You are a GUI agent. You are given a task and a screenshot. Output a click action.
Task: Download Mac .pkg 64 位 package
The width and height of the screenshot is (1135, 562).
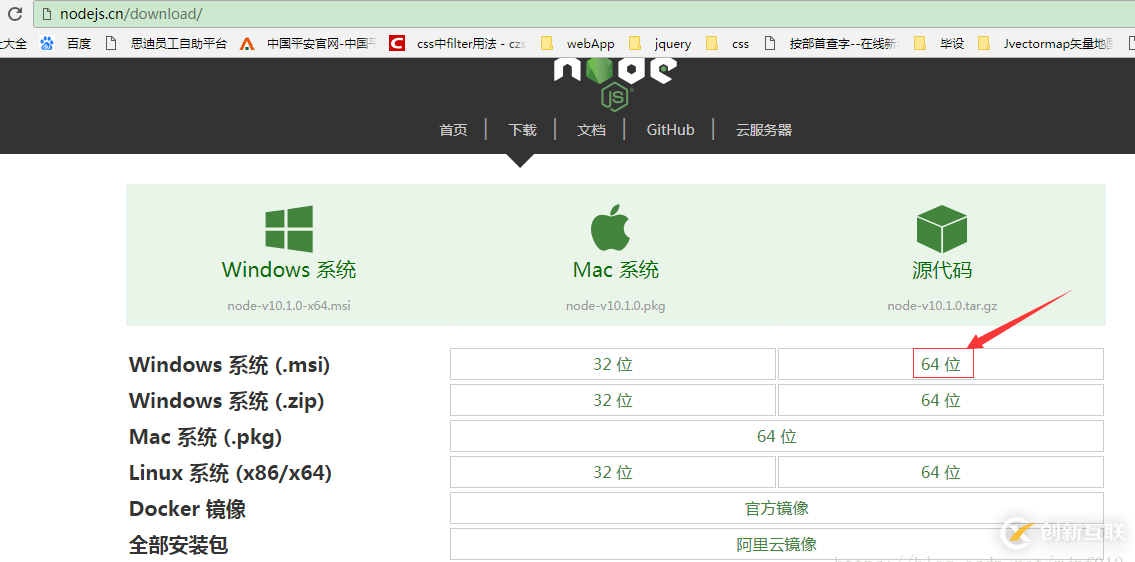[777, 436]
